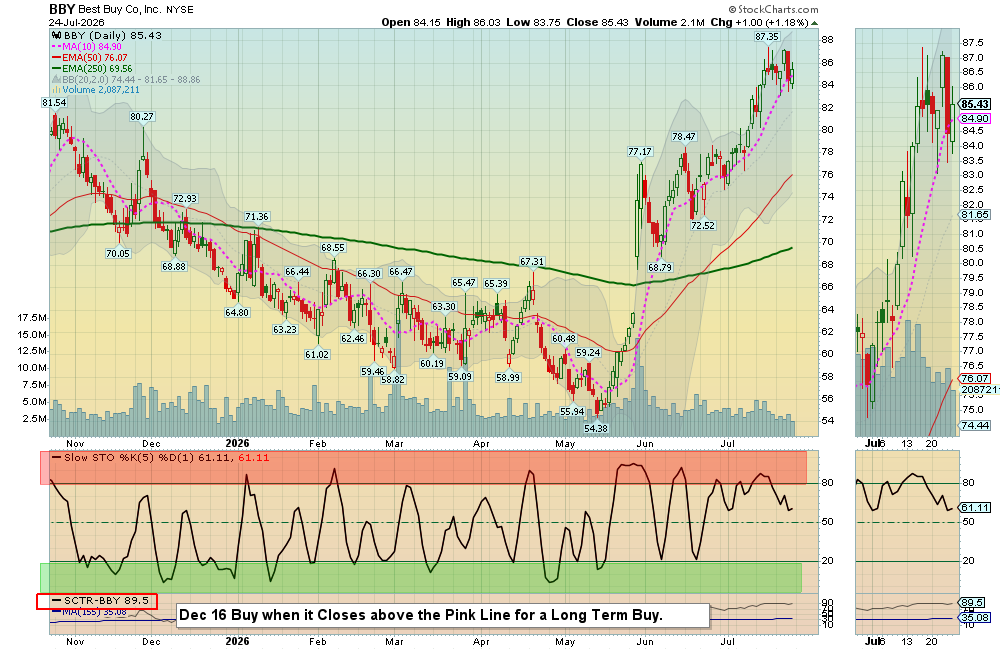1000x650 pixels.
Task: Click the 61.02 price label
Action: pos(317,354)
